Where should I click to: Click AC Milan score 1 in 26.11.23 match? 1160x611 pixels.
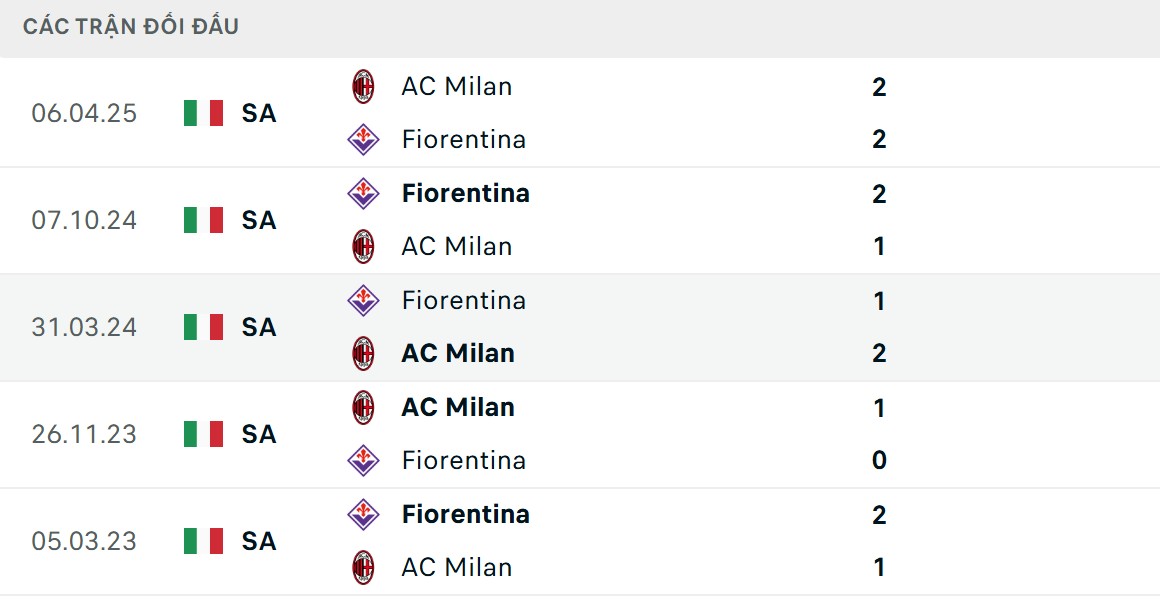tap(879, 408)
